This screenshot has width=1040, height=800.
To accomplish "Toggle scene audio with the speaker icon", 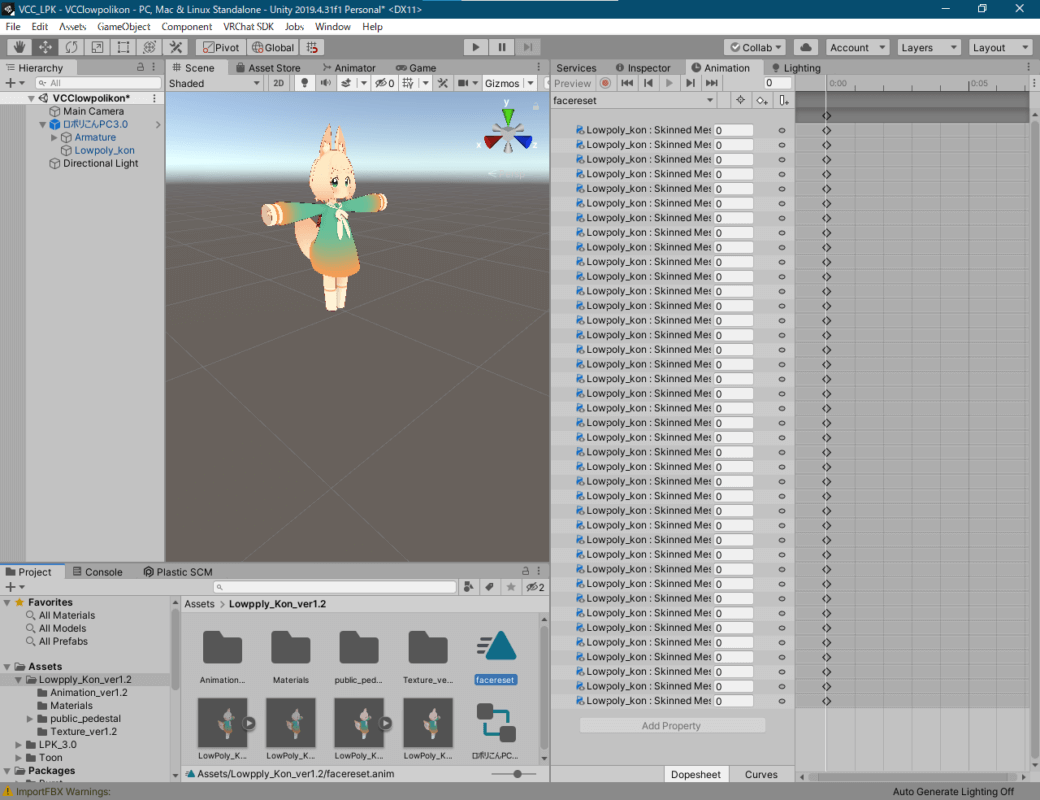I will pos(325,84).
